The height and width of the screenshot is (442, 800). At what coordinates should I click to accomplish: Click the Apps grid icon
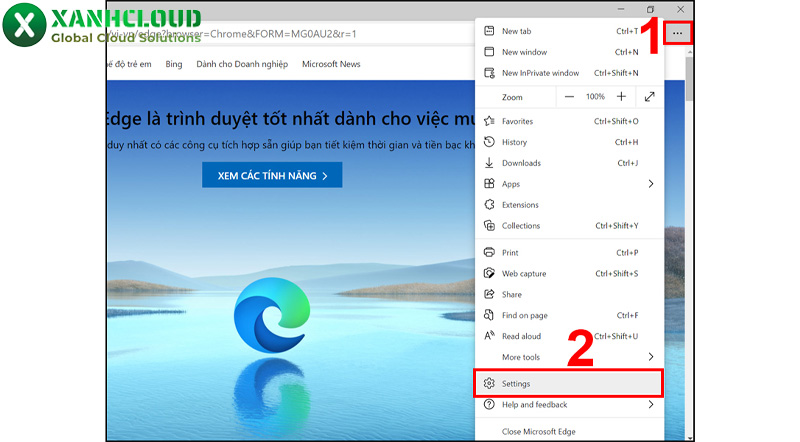[x=489, y=184]
